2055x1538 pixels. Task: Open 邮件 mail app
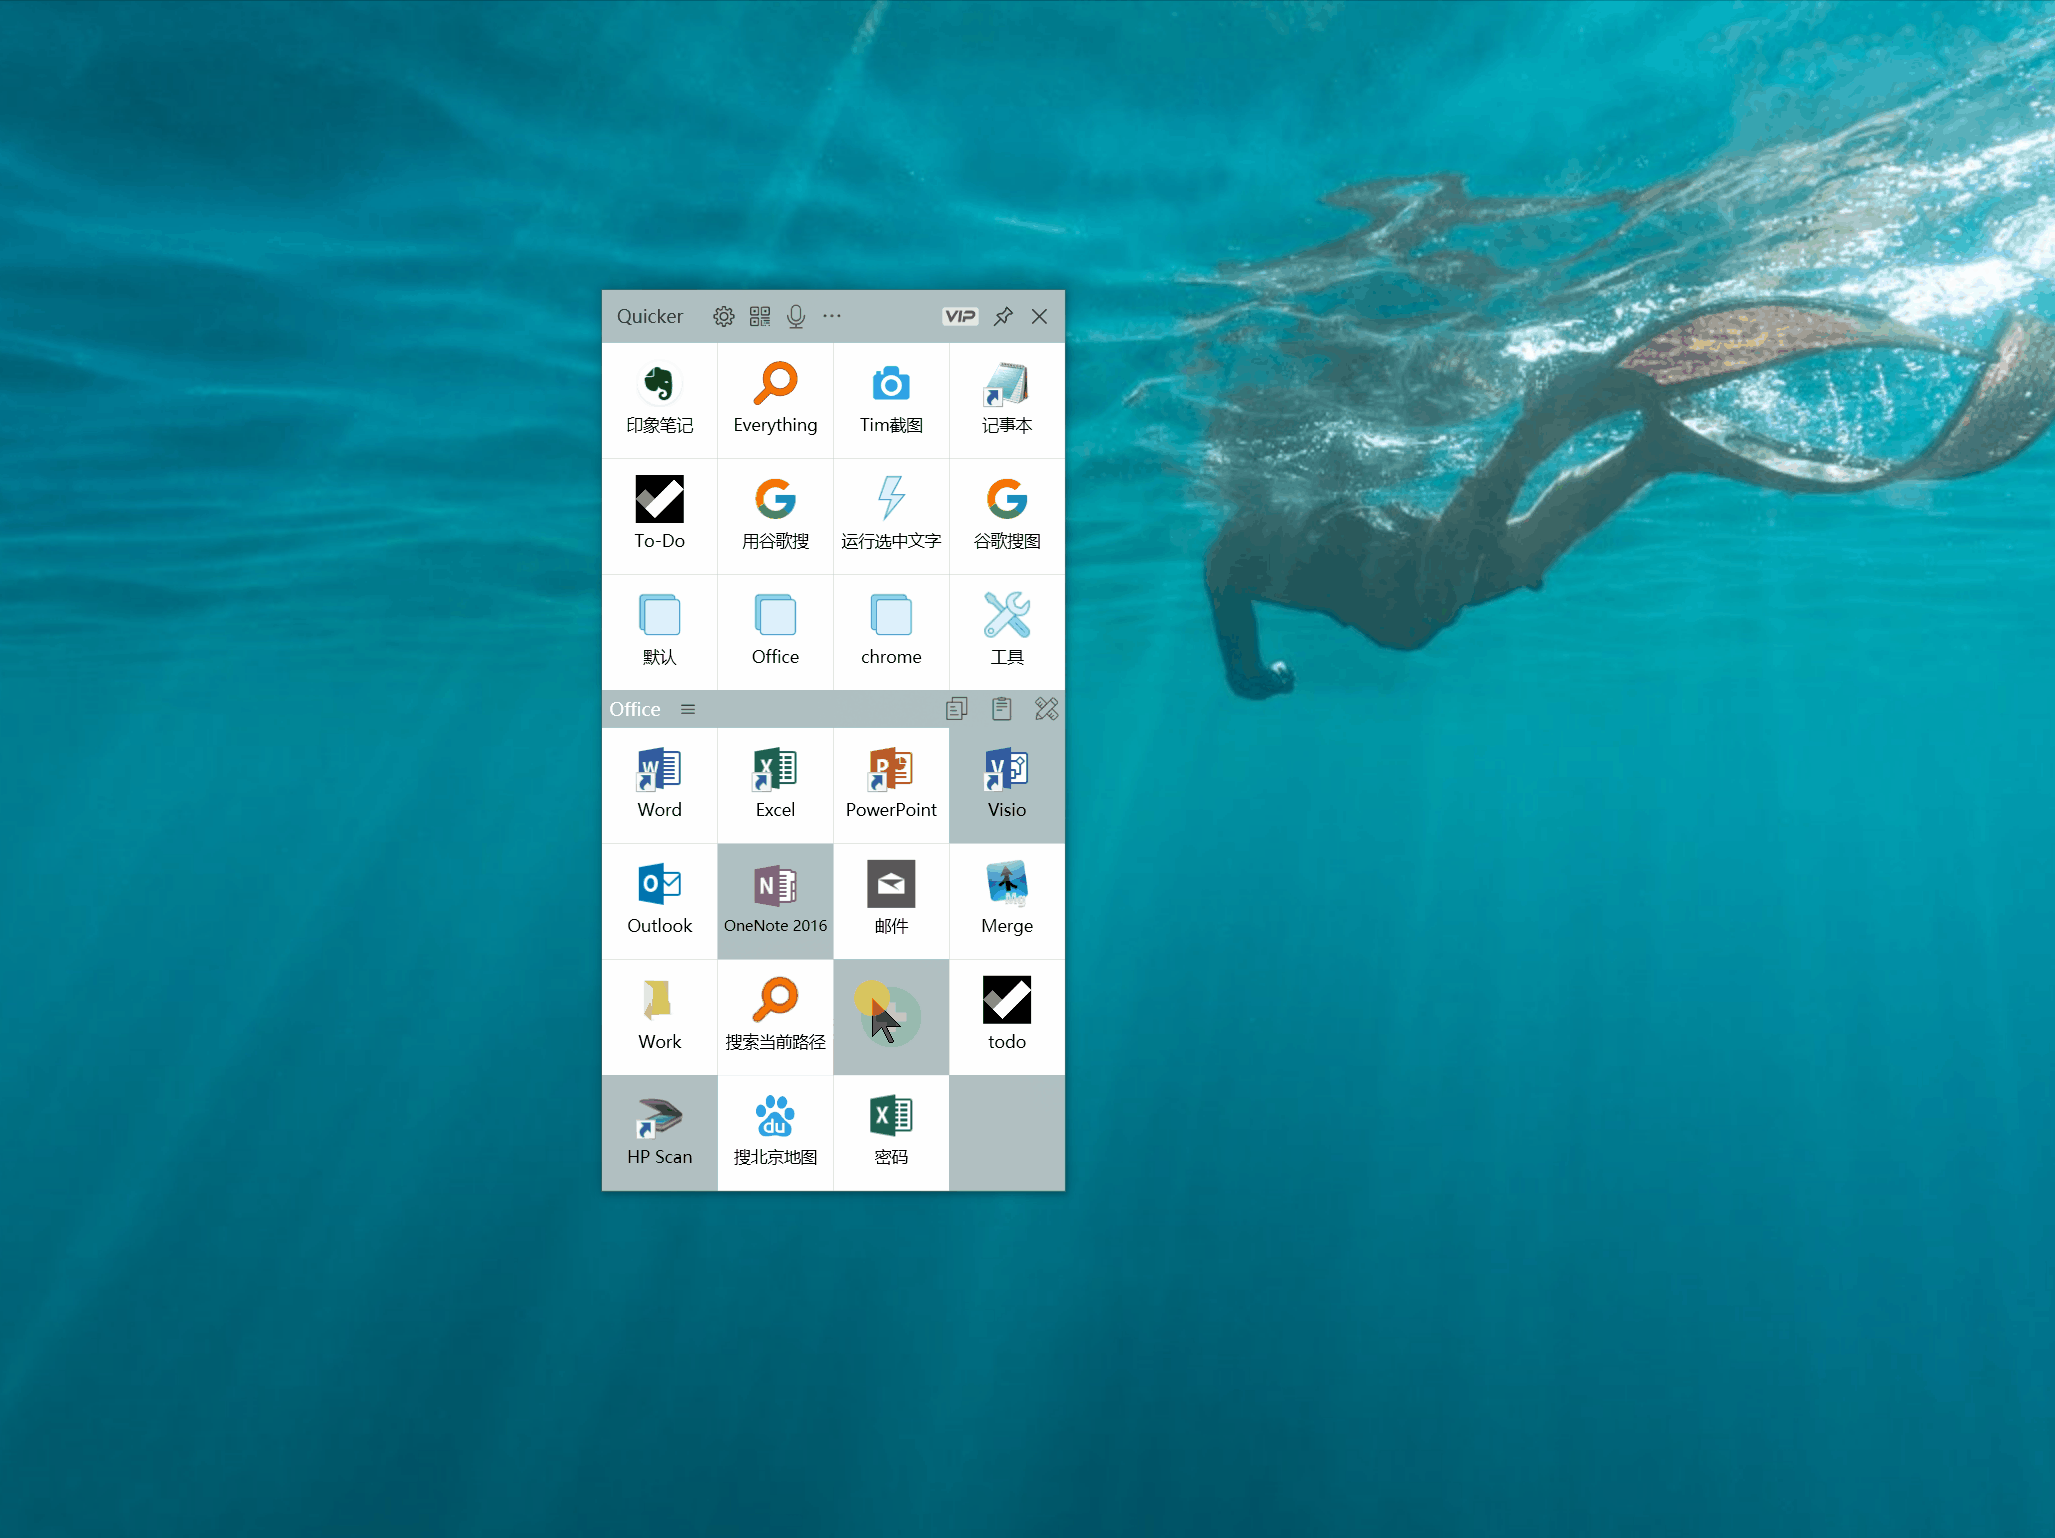(891, 902)
